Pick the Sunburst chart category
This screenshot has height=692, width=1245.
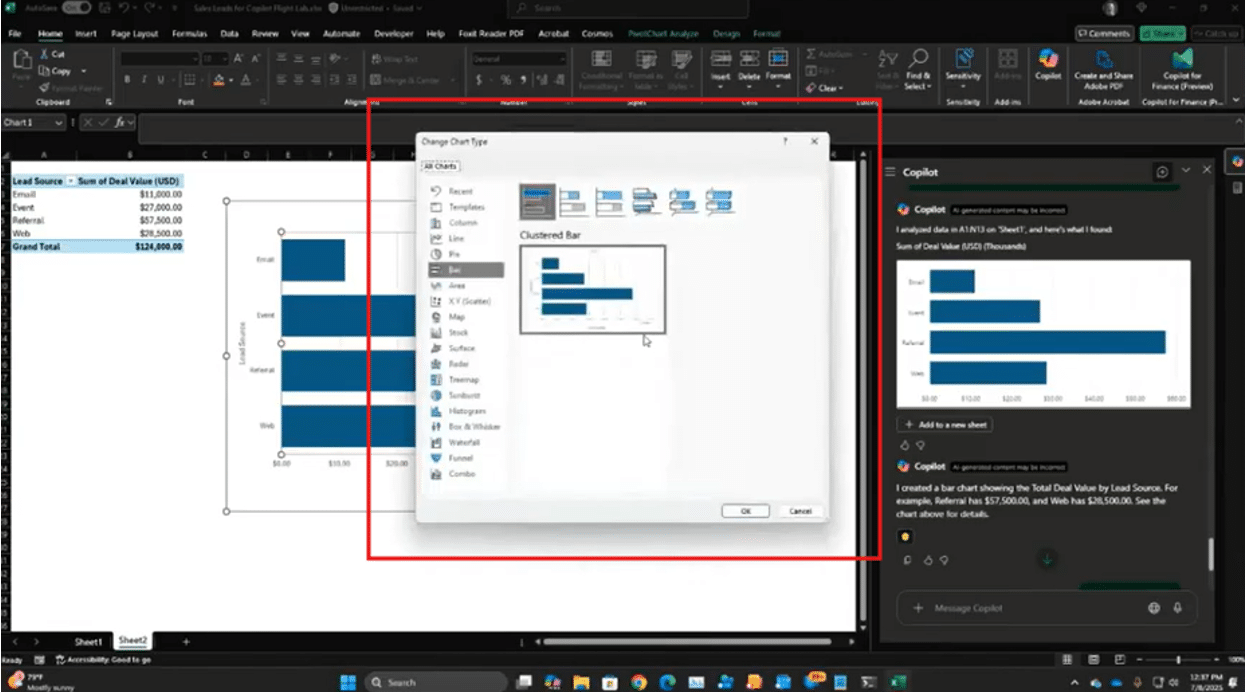[464, 395]
